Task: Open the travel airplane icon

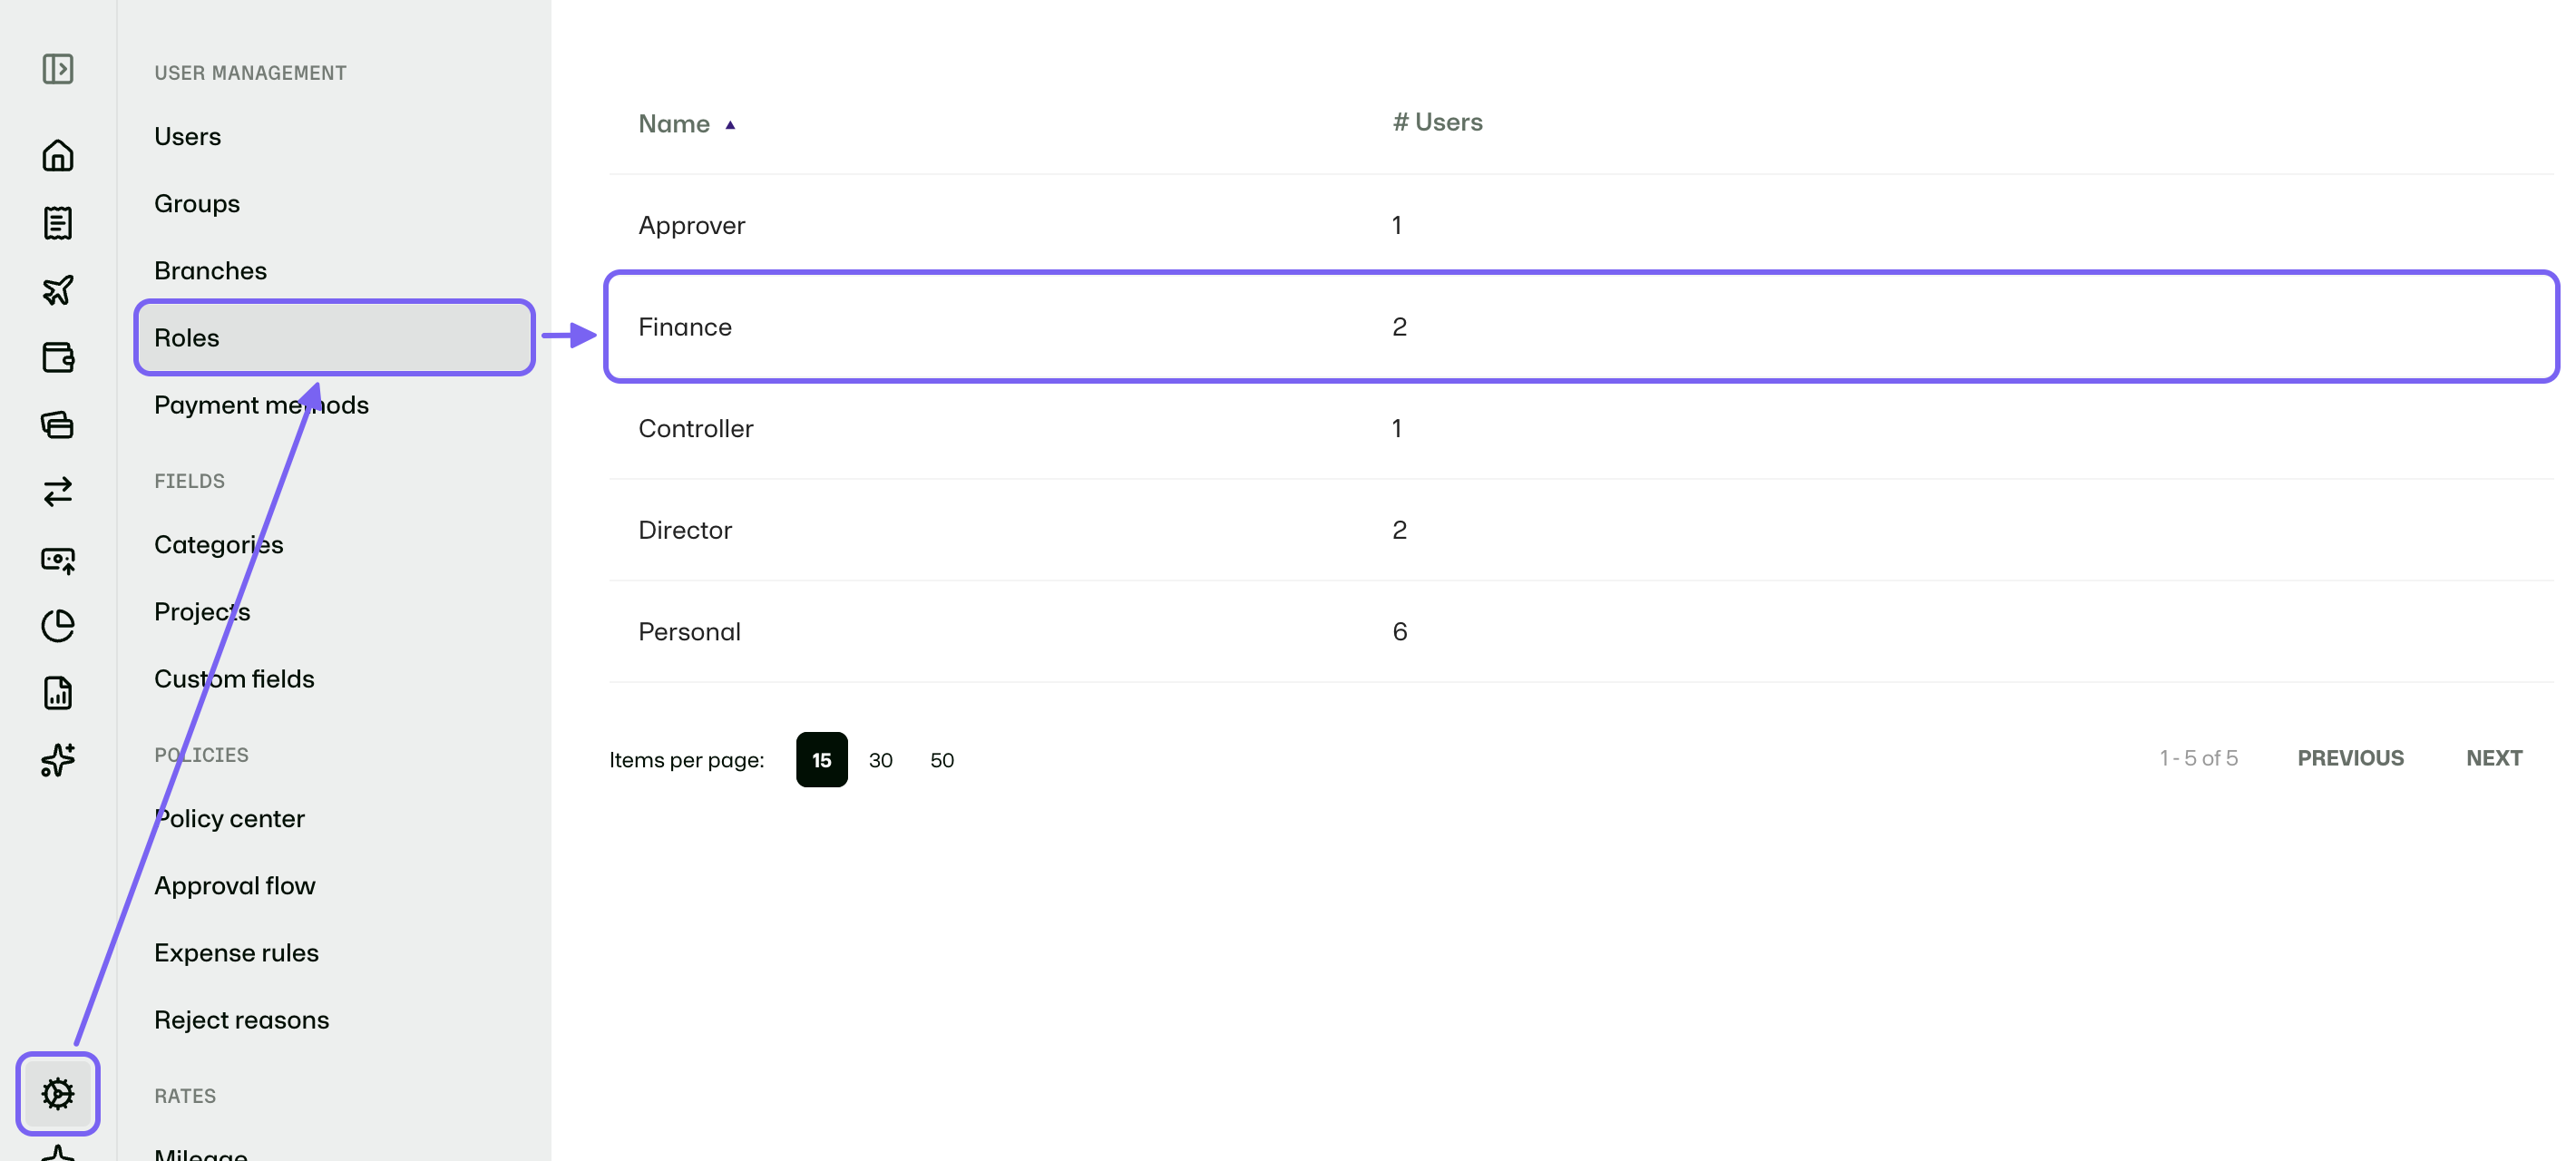Action: click(58, 289)
